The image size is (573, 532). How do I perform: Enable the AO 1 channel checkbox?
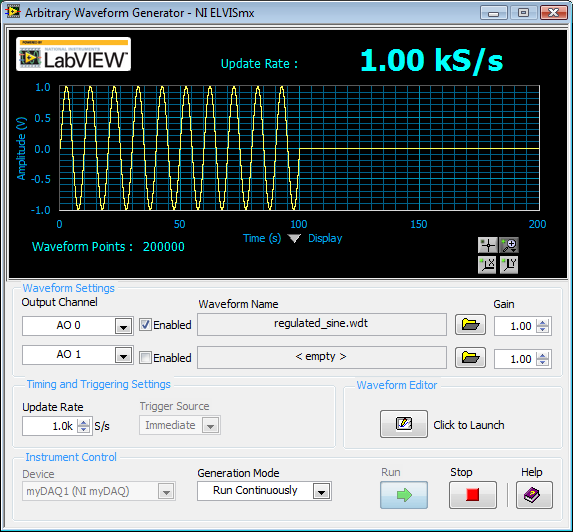click(145, 358)
